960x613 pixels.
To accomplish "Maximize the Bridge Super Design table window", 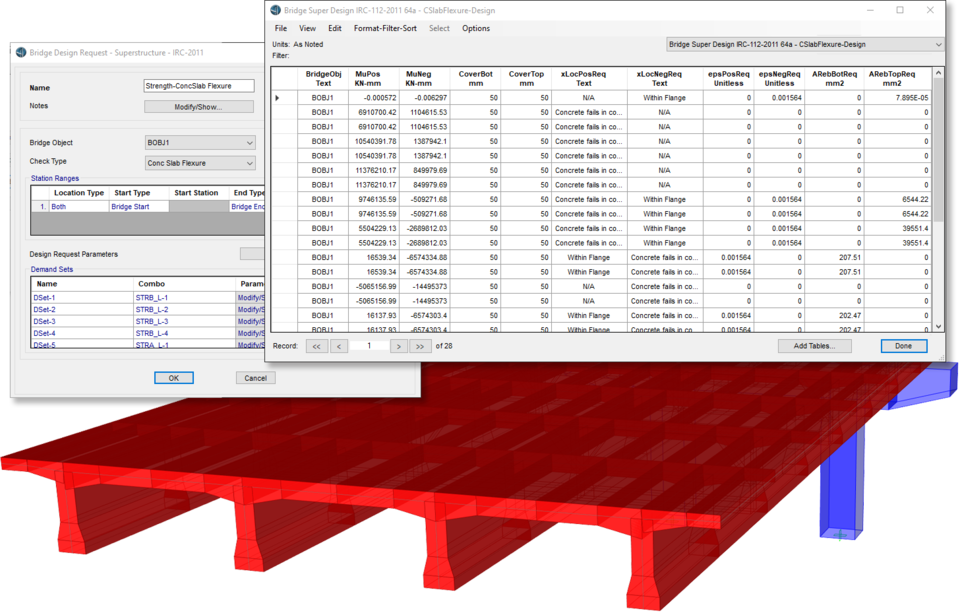I will point(900,10).
